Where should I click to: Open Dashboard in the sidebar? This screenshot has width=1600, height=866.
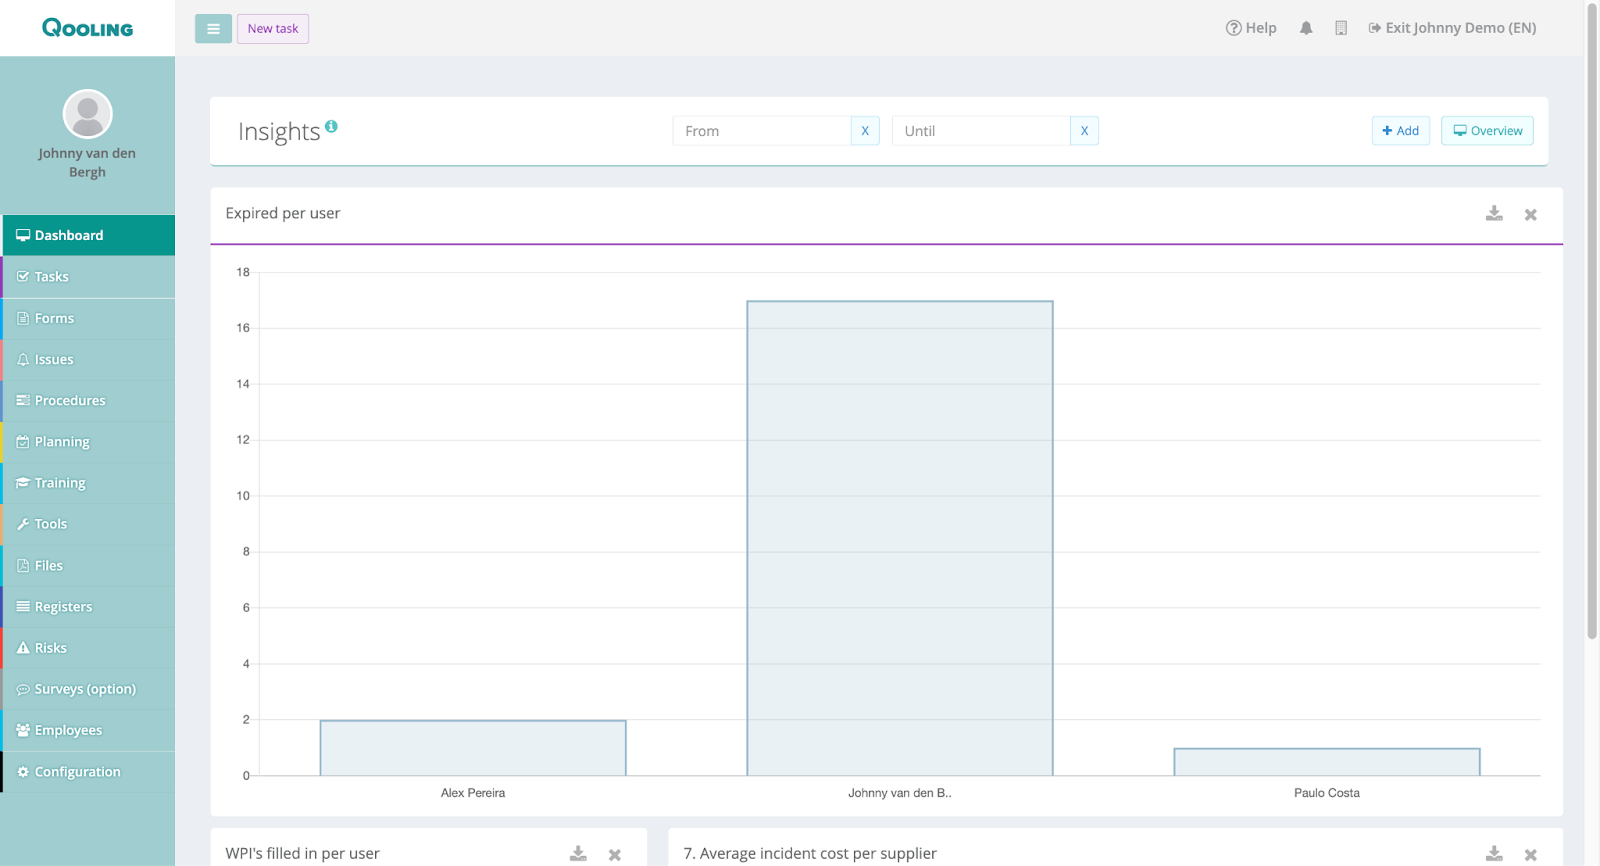click(x=88, y=235)
